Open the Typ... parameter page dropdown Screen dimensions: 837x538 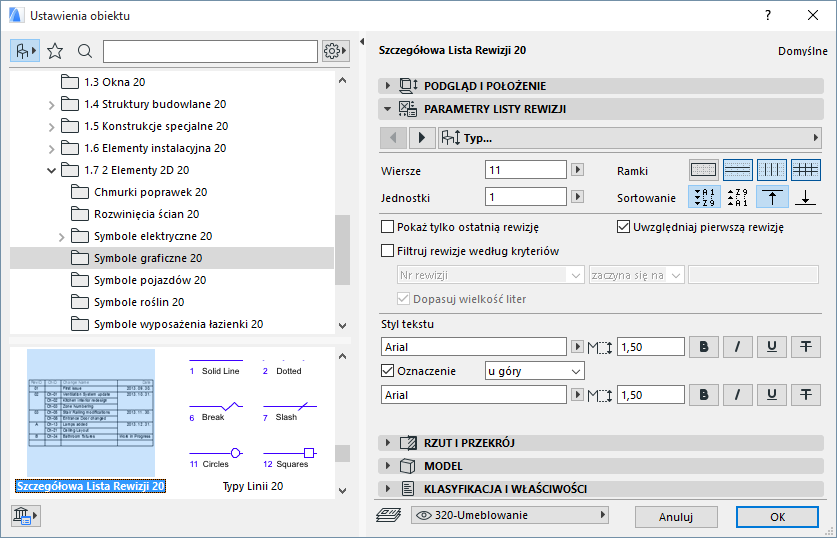pyautogui.click(x=629, y=138)
